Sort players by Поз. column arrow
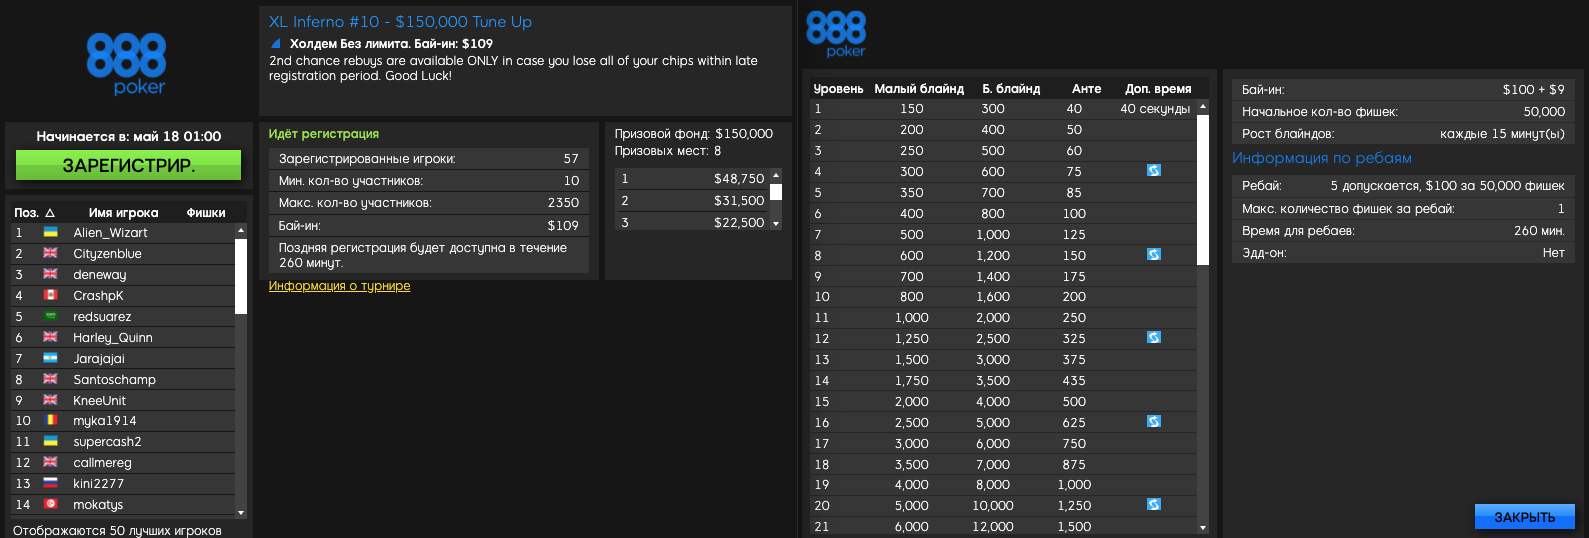The width and height of the screenshot is (1589, 538). (x=50, y=213)
